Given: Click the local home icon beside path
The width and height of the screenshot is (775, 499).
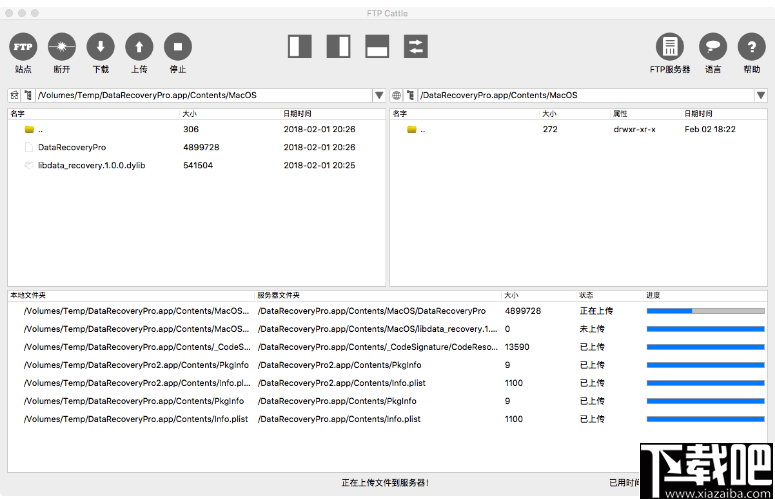Looking at the screenshot, I should (14, 95).
